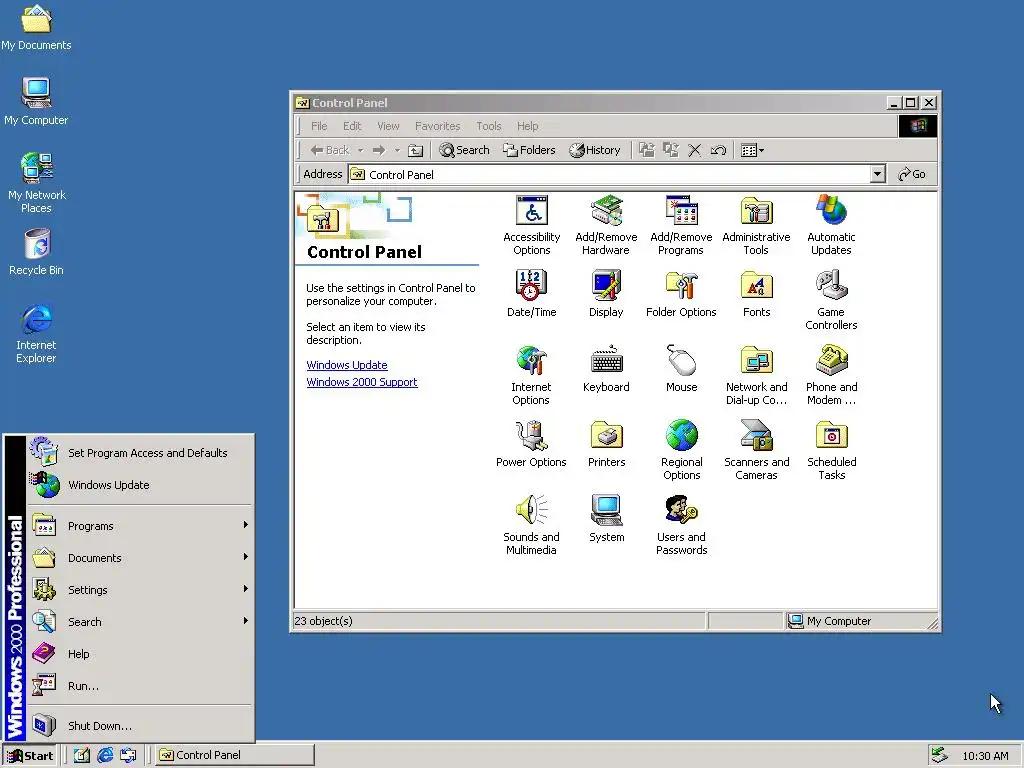Screen dimensions: 1024x768
Task: Select the Keyboard icon
Action: (606, 369)
